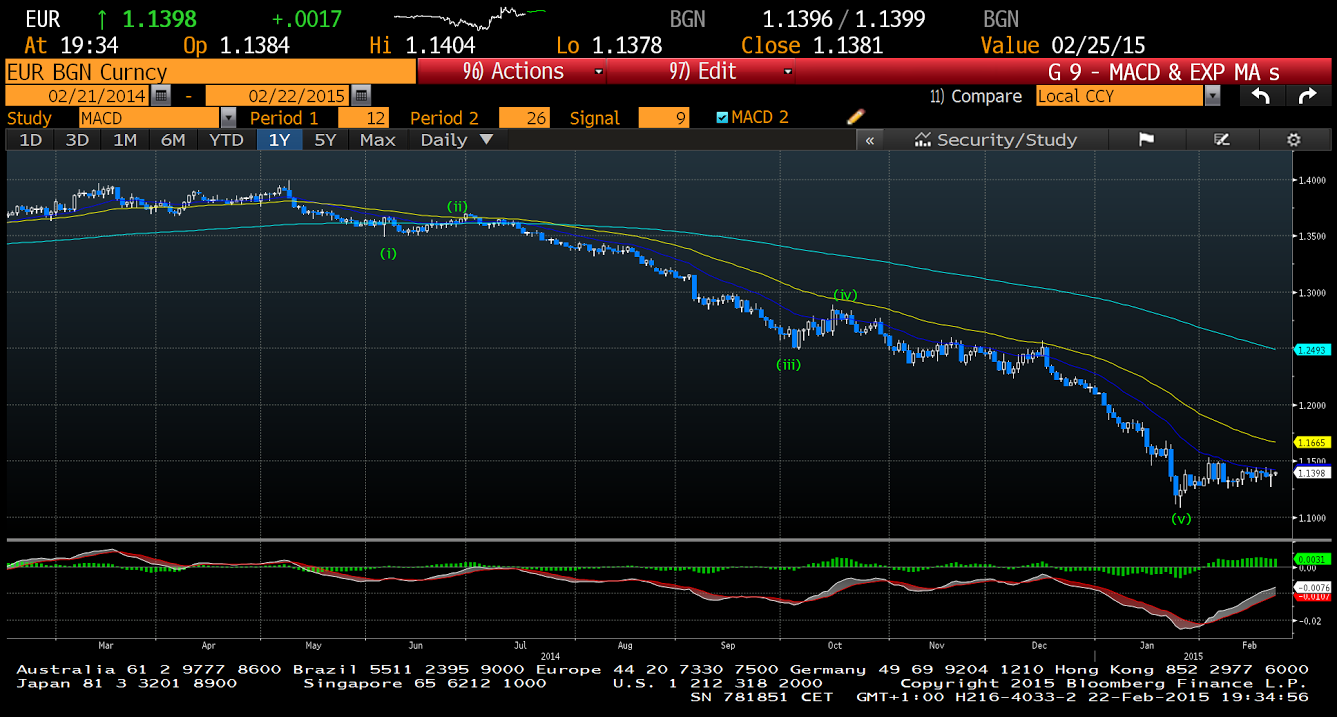Image resolution: width=1337 pixels, height=717 pixels.
Task: Open the end date calendar picker
Action: 361,96
